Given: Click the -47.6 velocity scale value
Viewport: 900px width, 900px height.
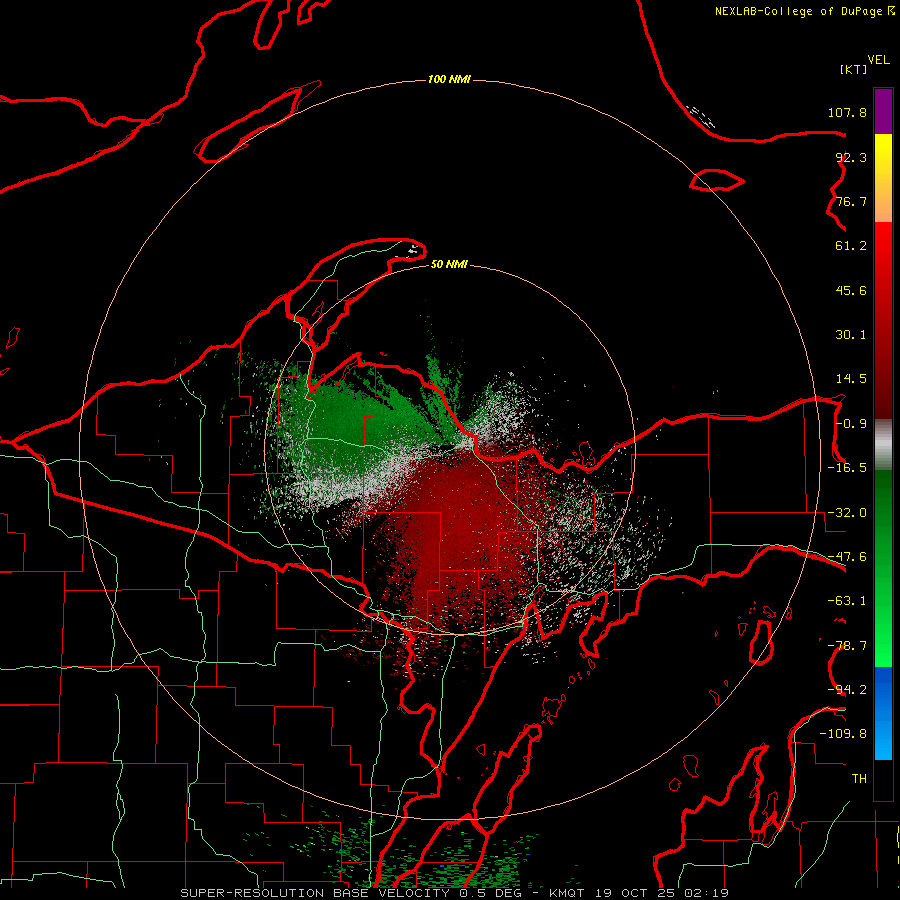Looking at the screenshot, I should point(847,557).
